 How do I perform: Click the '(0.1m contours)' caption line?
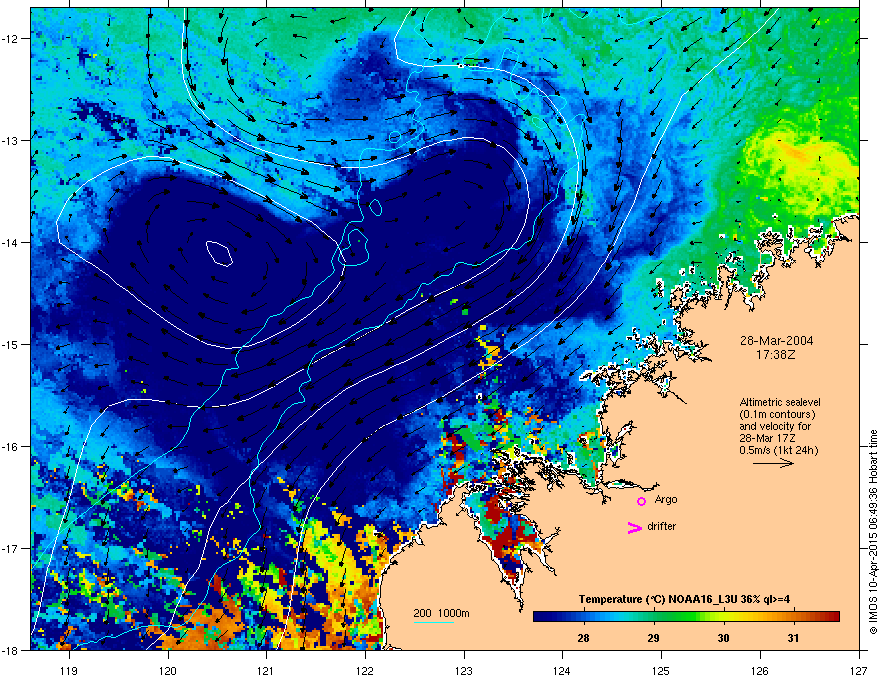(x=777, y=414)
